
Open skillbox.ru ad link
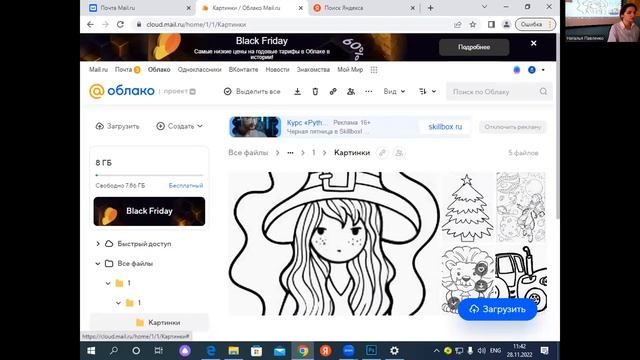[445, 127]
